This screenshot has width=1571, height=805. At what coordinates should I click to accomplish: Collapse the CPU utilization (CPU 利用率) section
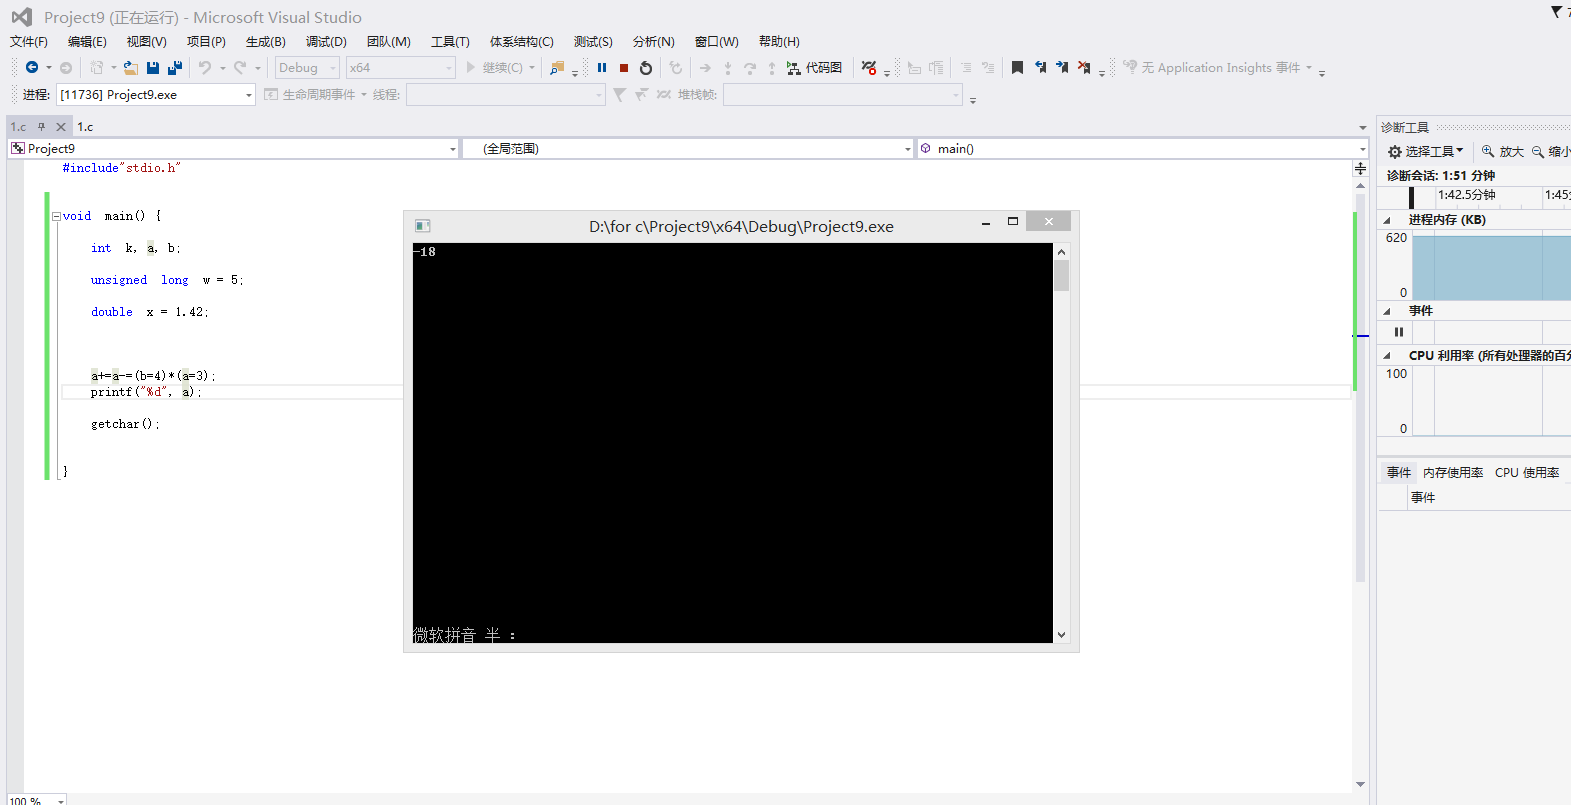[1387, 356]
